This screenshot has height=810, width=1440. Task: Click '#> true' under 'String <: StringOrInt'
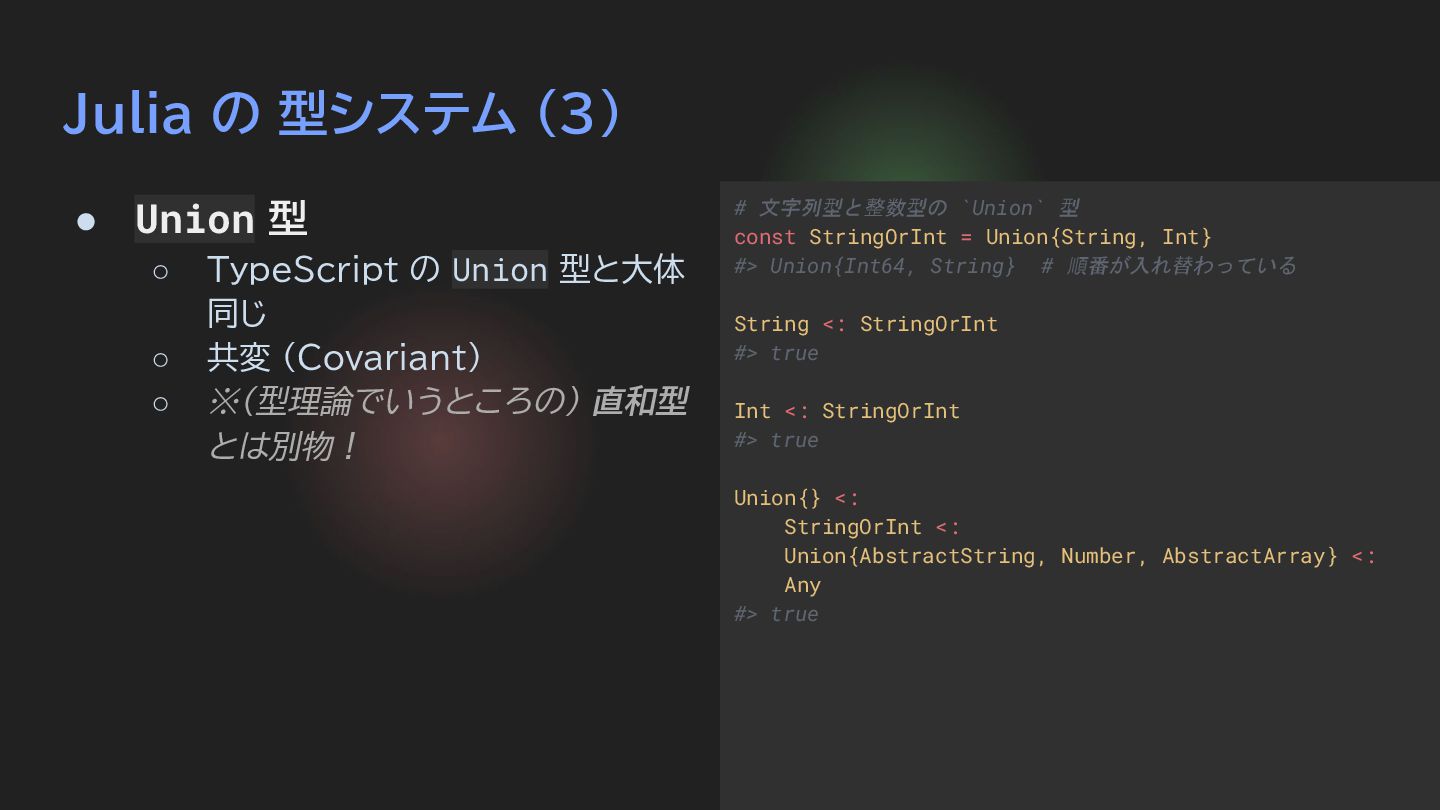(x=776, y=353)
